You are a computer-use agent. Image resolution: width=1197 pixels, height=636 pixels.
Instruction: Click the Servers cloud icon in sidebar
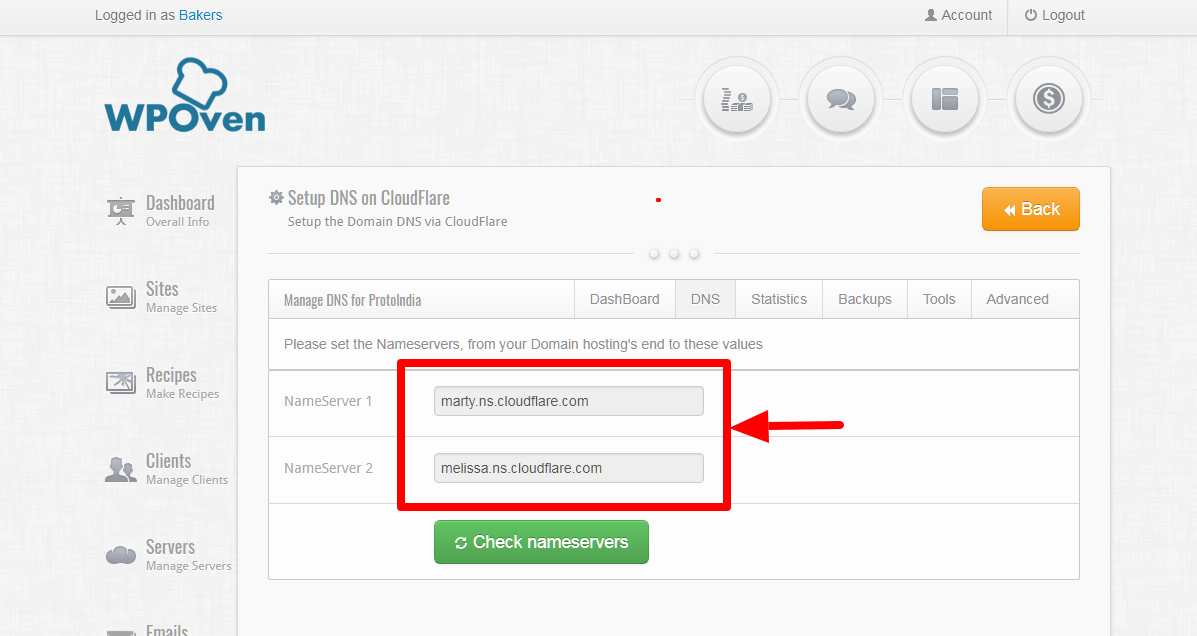pos(121,555)
